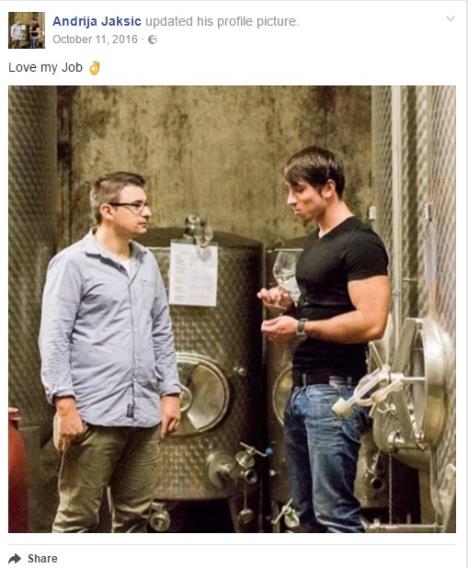
Task: Click the red container at photo edge
Action: pos(17,470)
